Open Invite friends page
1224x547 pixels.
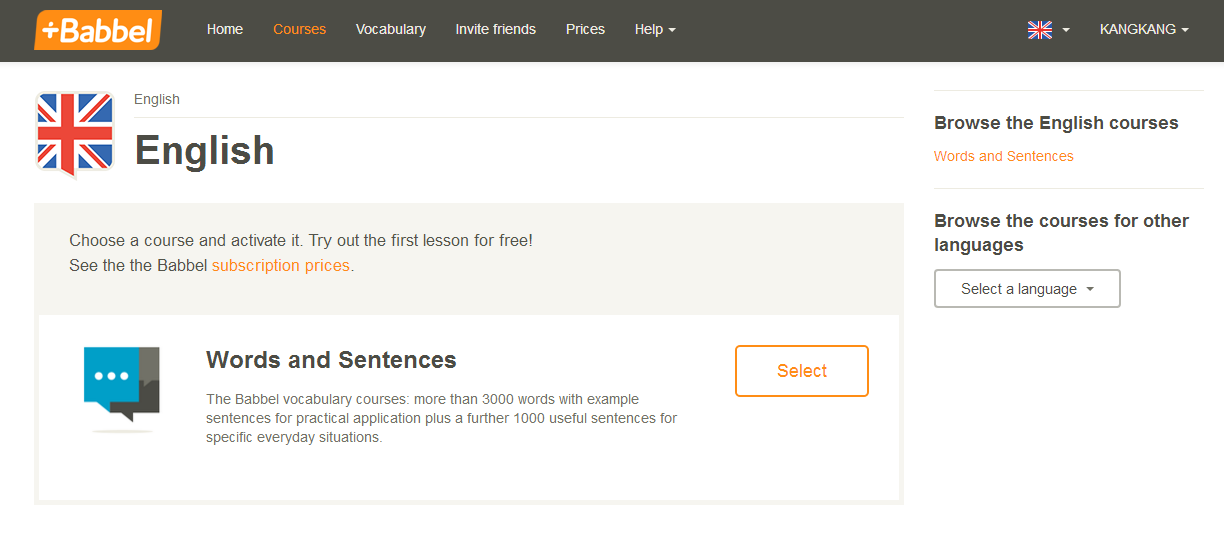(x=495, y=30)
